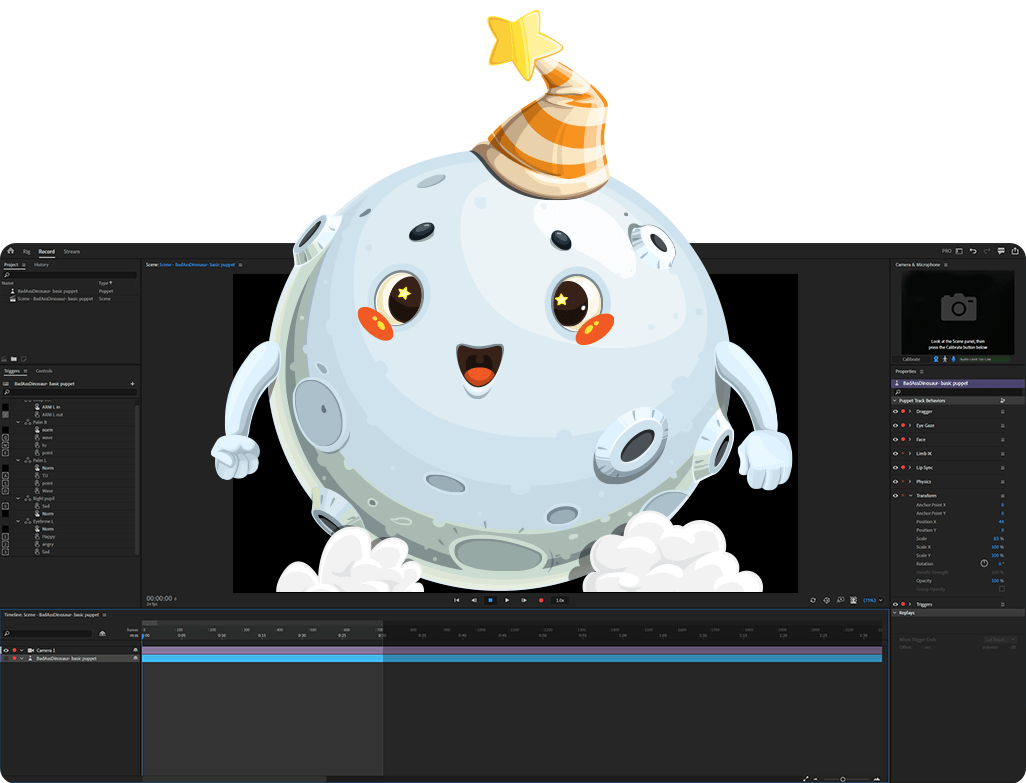
Task: Click the add trigger plus icon
Action: pos(132,384)
